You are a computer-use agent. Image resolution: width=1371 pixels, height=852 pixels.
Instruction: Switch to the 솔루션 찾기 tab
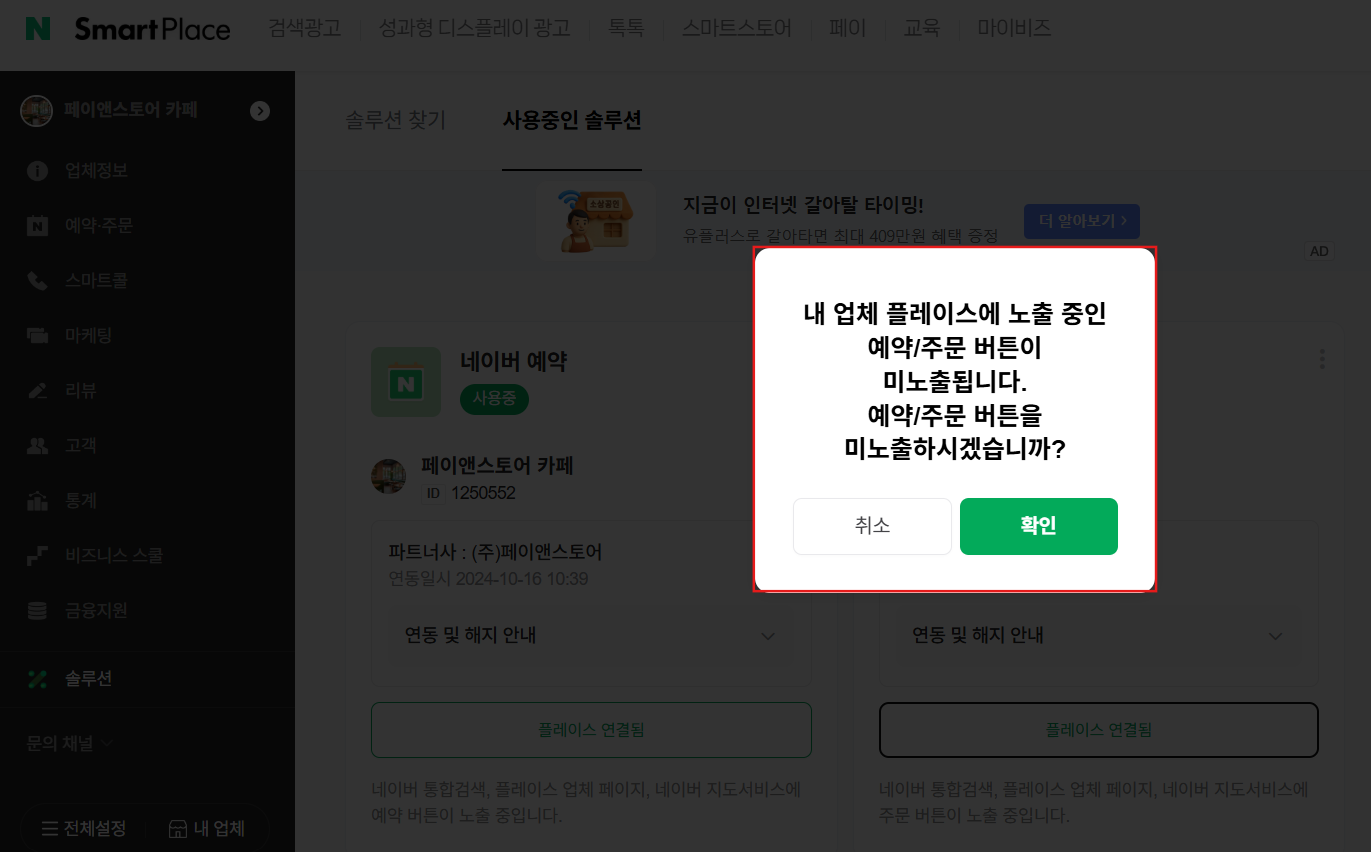click(x=396, y=121)
